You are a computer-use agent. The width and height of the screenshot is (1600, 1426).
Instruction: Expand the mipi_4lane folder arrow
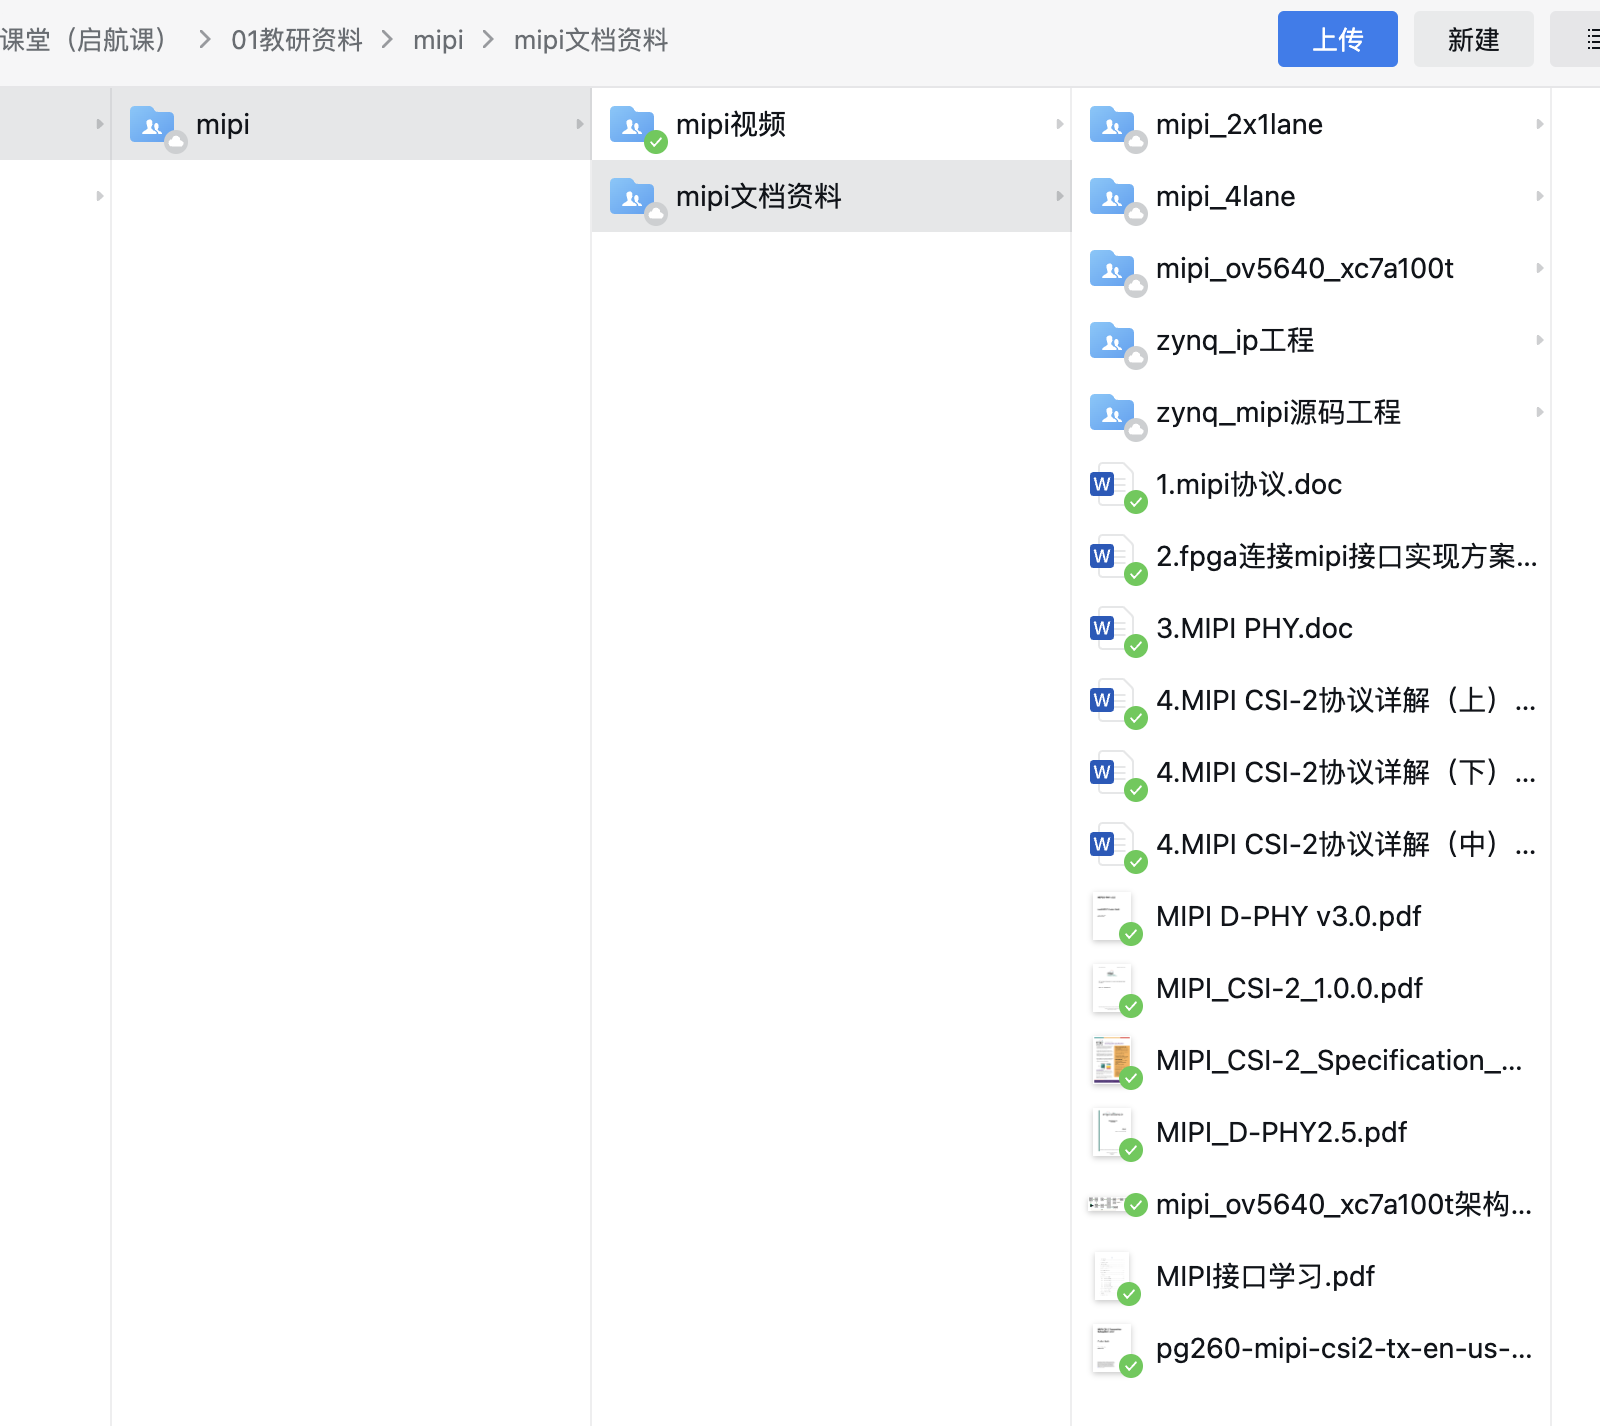(x=1540, y=197)
